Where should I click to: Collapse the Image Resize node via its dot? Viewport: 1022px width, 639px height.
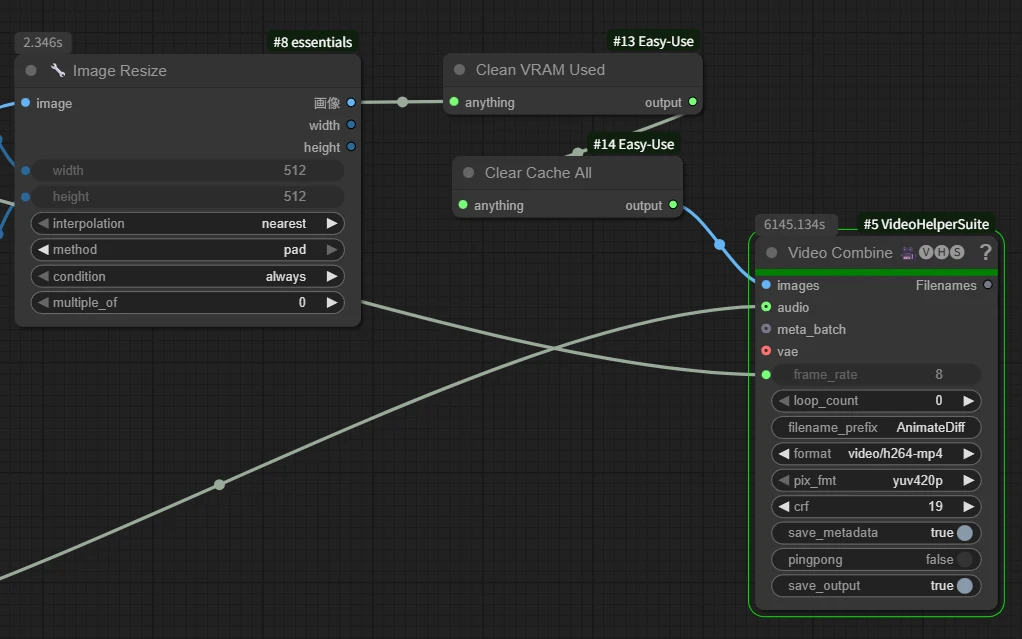pos(31,71)
